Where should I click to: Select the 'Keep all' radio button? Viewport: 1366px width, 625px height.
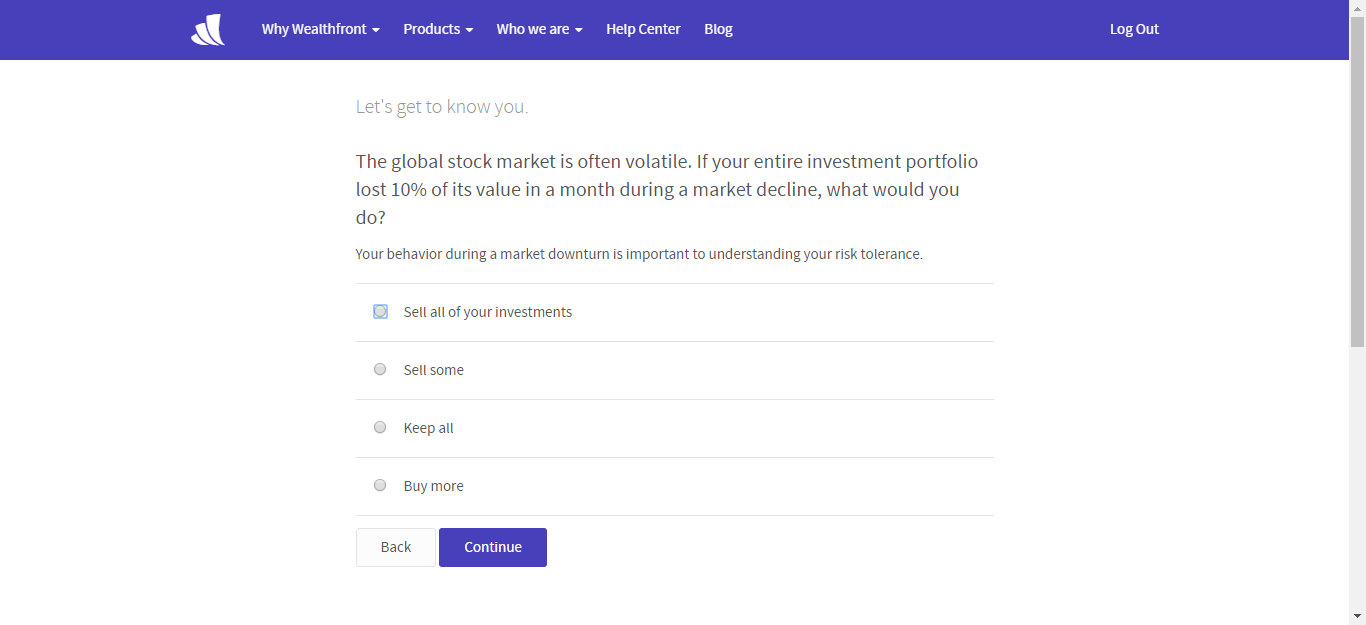pyautogui.click(x=380, y=428)
